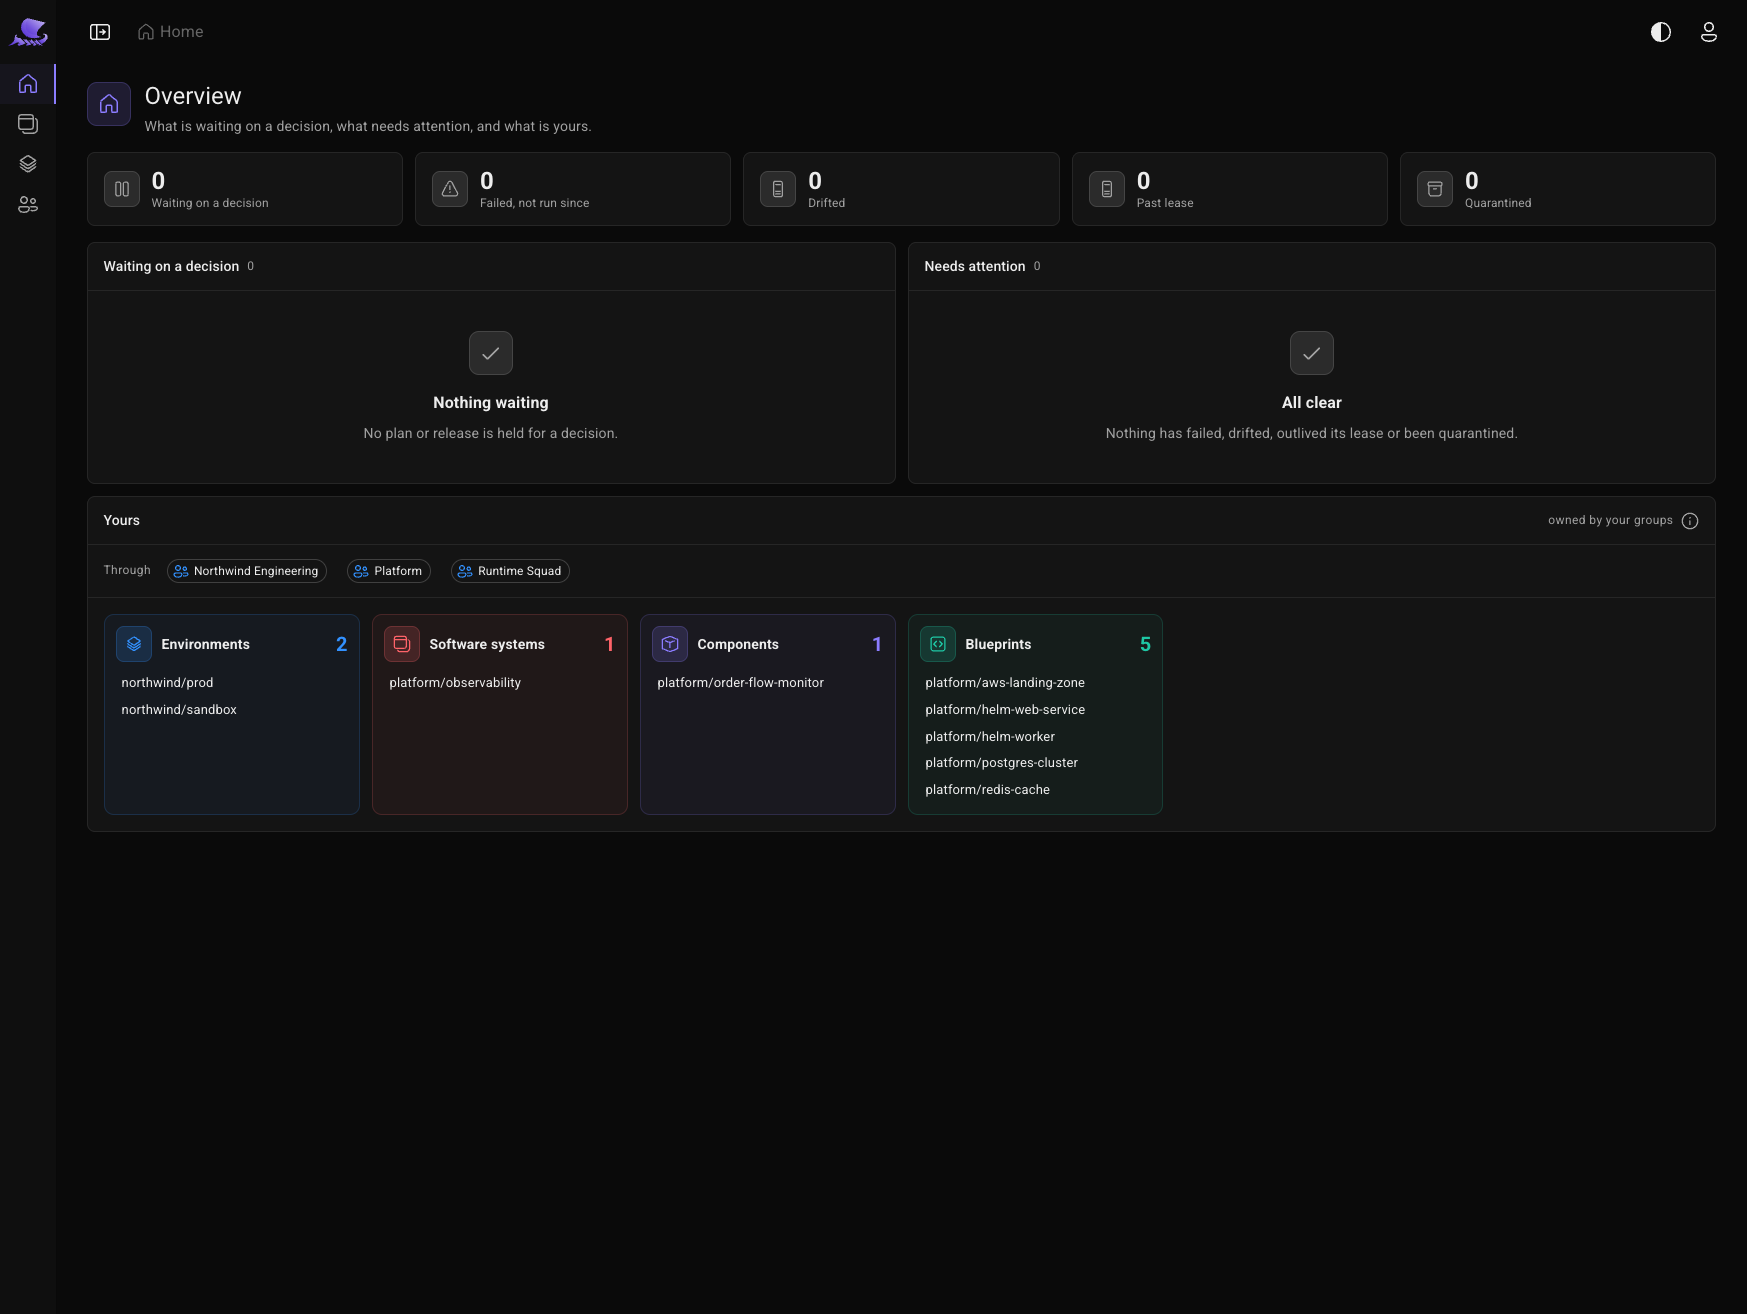Select the Platform group chip

(389, 571)
